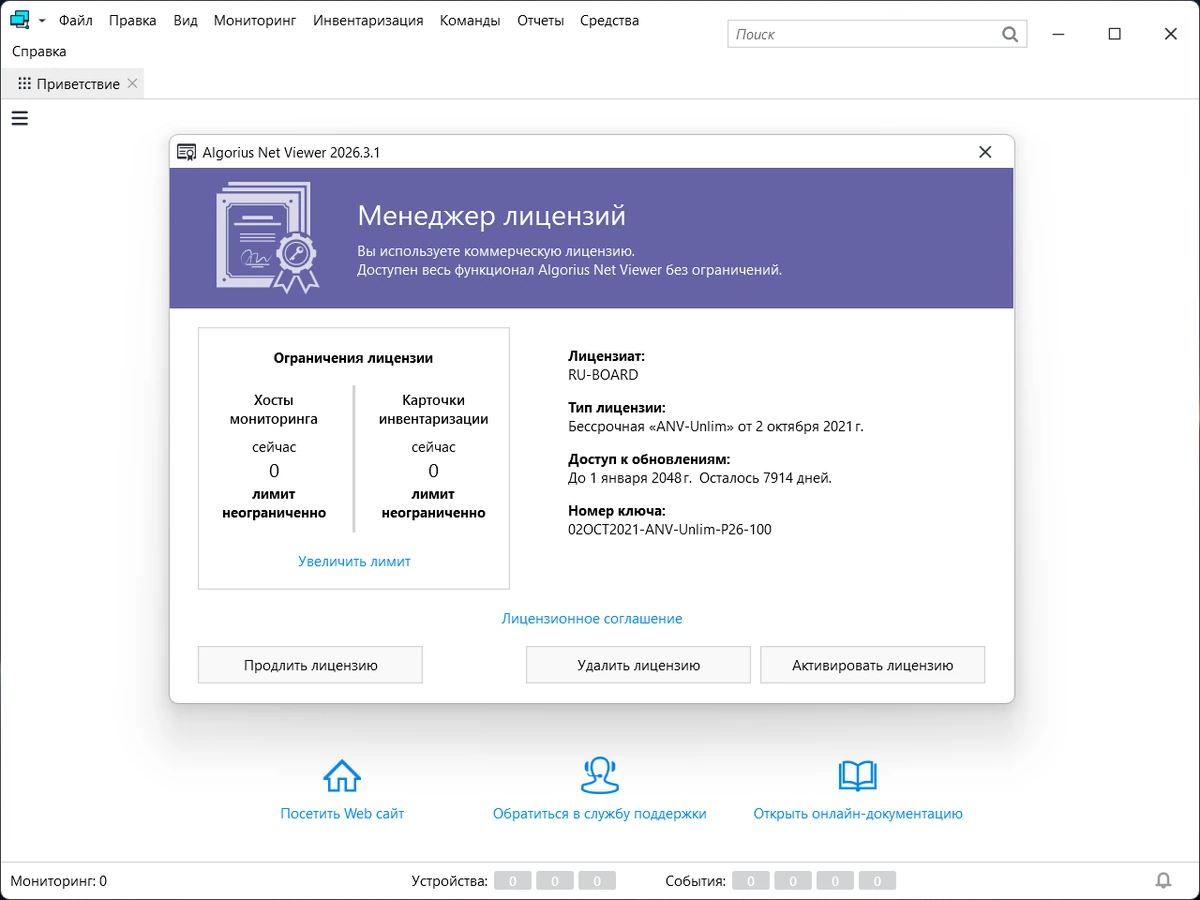Open the Правка menu

pos(133,20)
